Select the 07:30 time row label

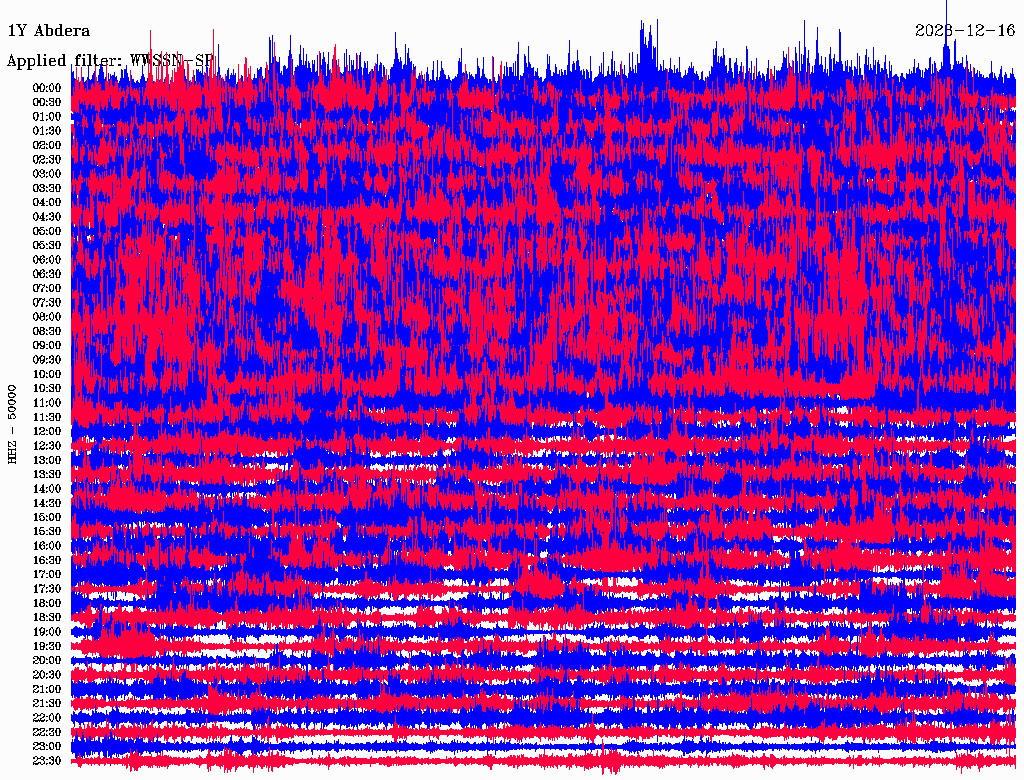coord(47,303)
